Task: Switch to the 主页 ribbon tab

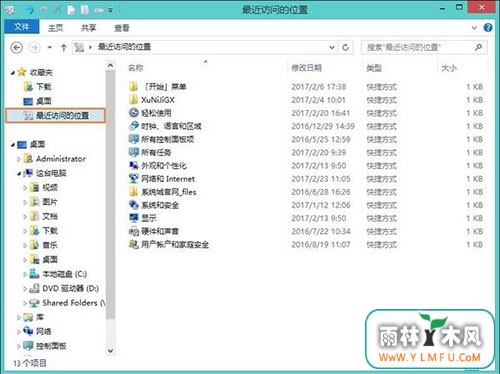Action: coord(56,28)
